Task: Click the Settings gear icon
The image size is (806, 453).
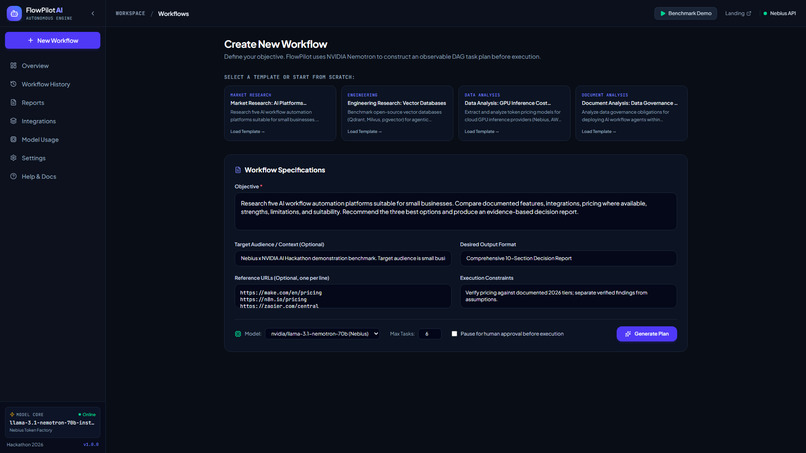Action: pos(13,158)
